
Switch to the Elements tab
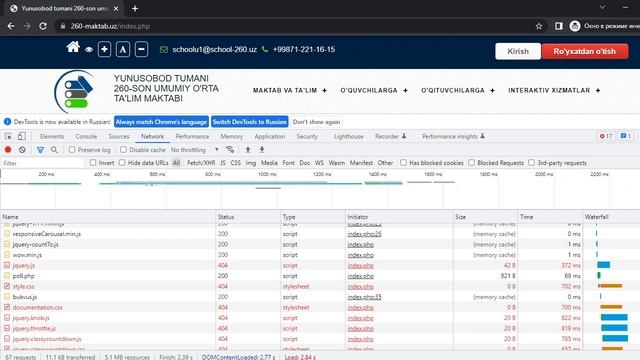pyautogui.click(x=52, y=136)
